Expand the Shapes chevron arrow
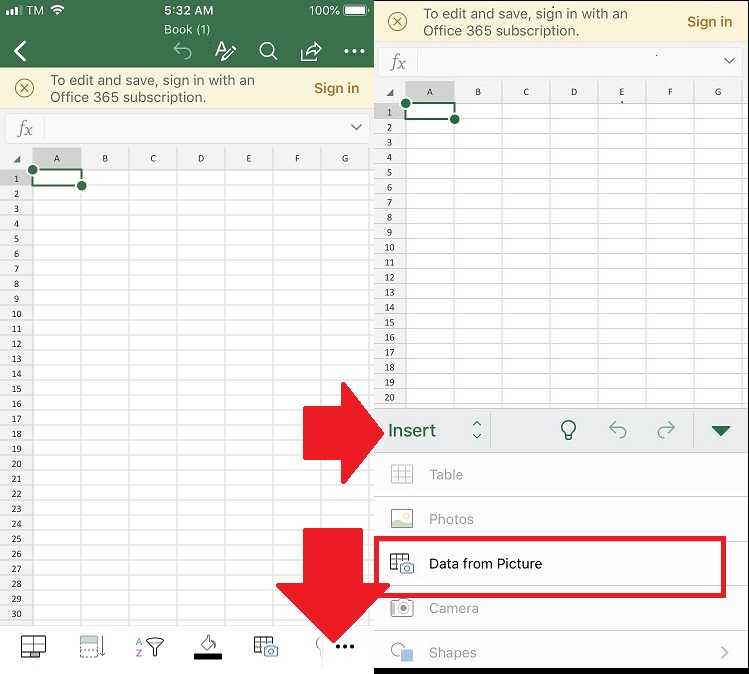Viewport: 749px width, 674px height. [725, 653]
